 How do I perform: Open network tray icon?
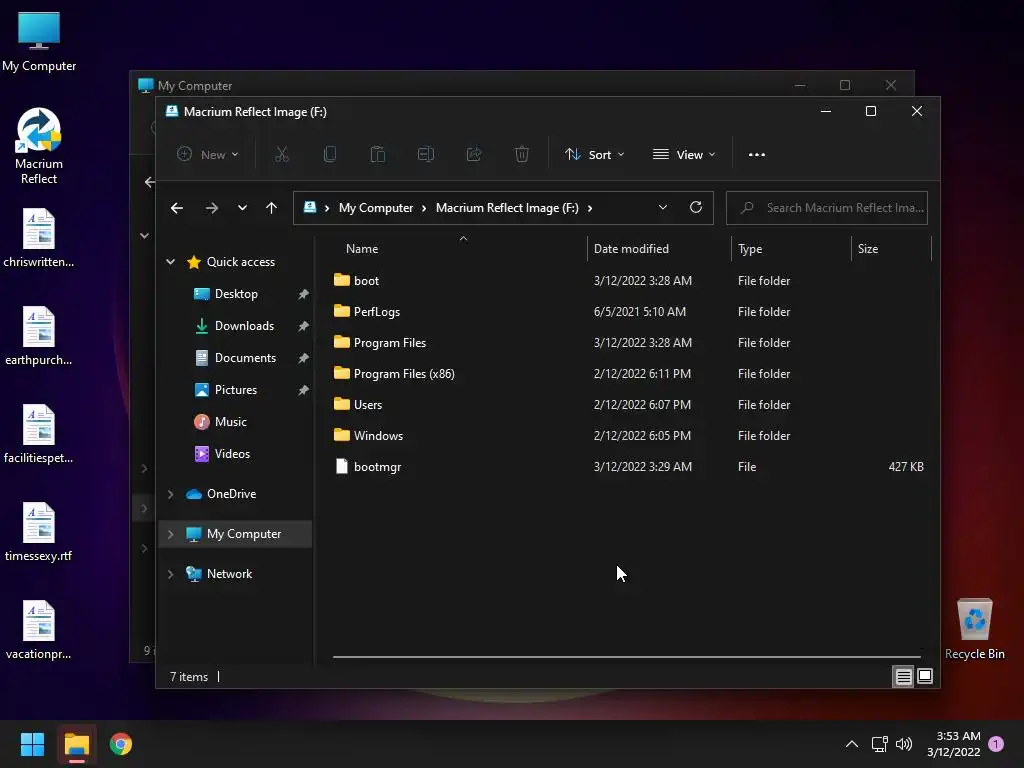click(x=879, y=744)
